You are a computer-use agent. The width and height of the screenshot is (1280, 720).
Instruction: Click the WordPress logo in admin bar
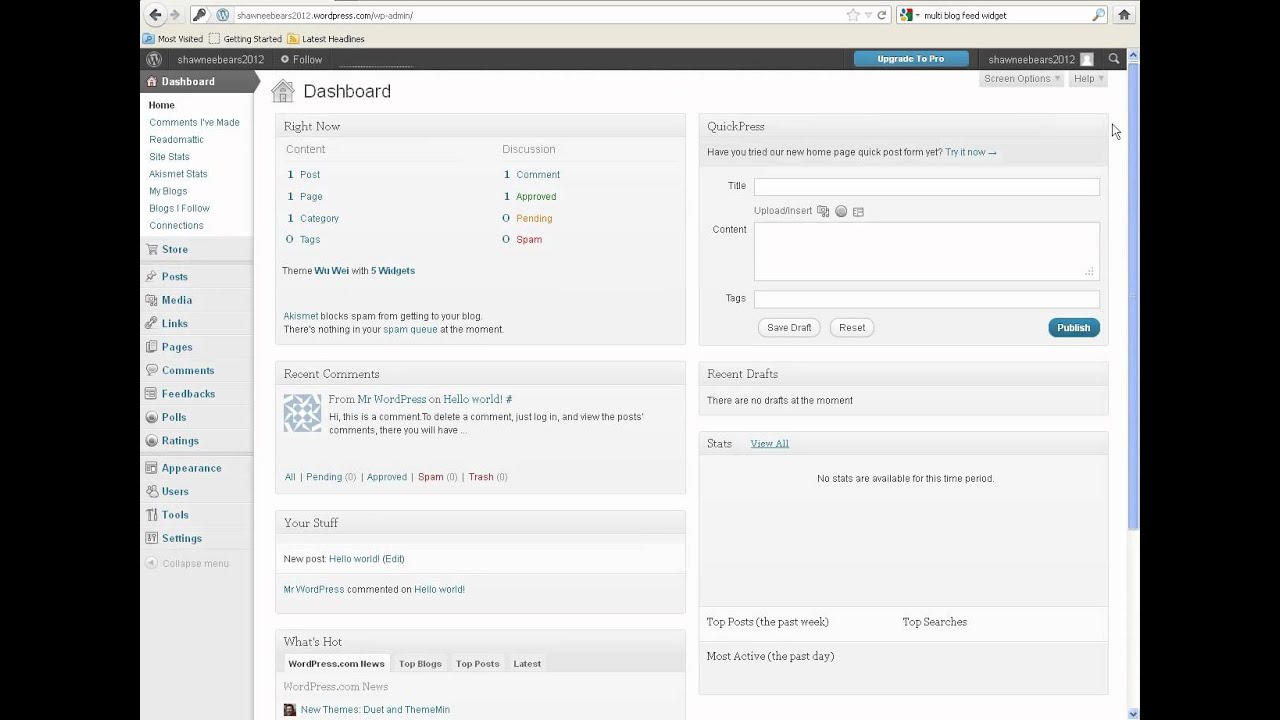click(x=155, y=59)
